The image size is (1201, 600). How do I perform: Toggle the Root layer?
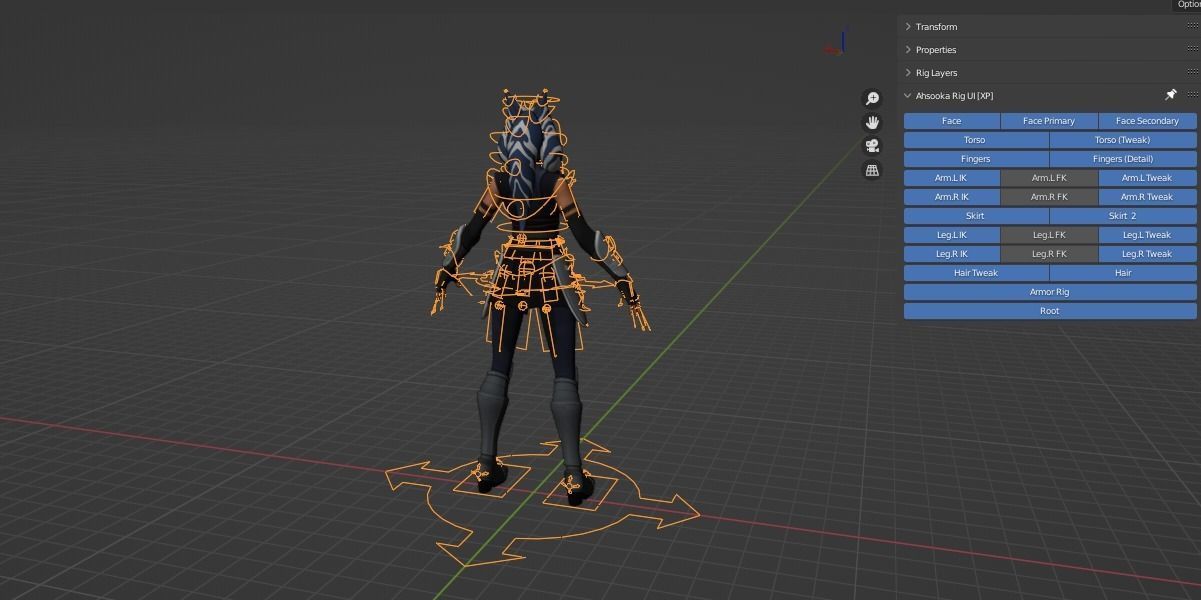tap(1050, 311)
